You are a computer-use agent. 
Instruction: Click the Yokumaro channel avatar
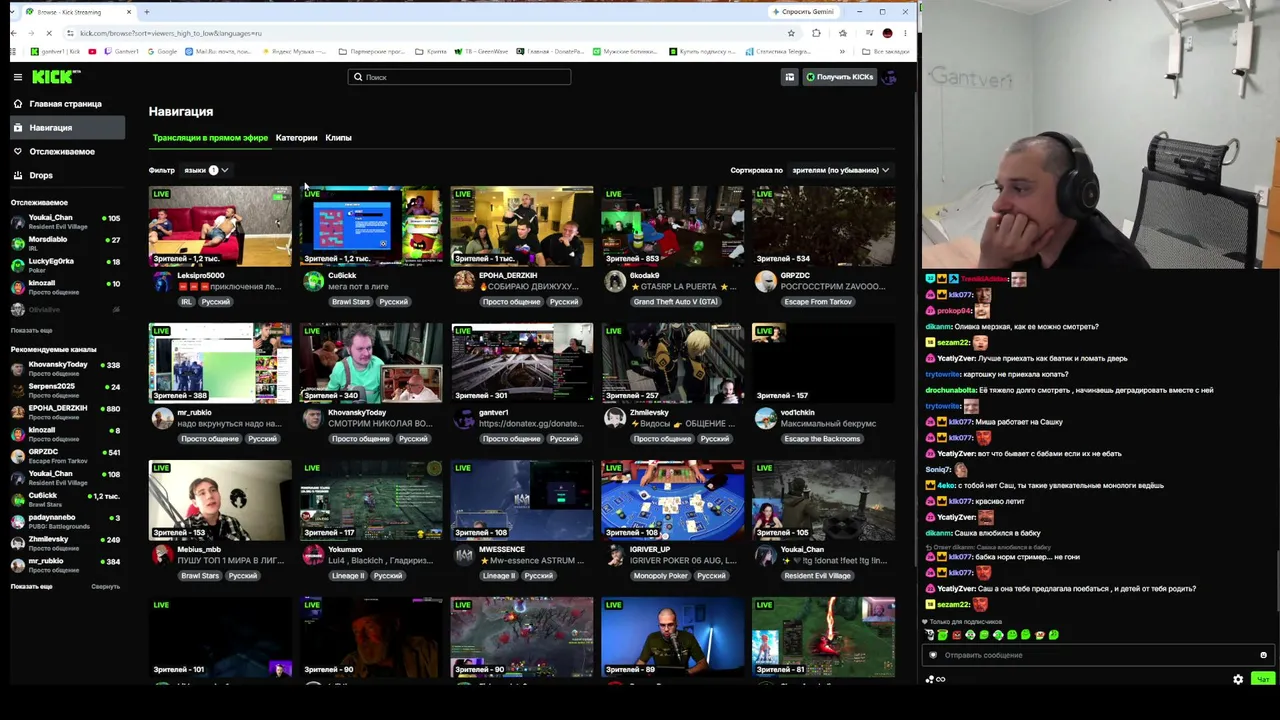point(313,556)
